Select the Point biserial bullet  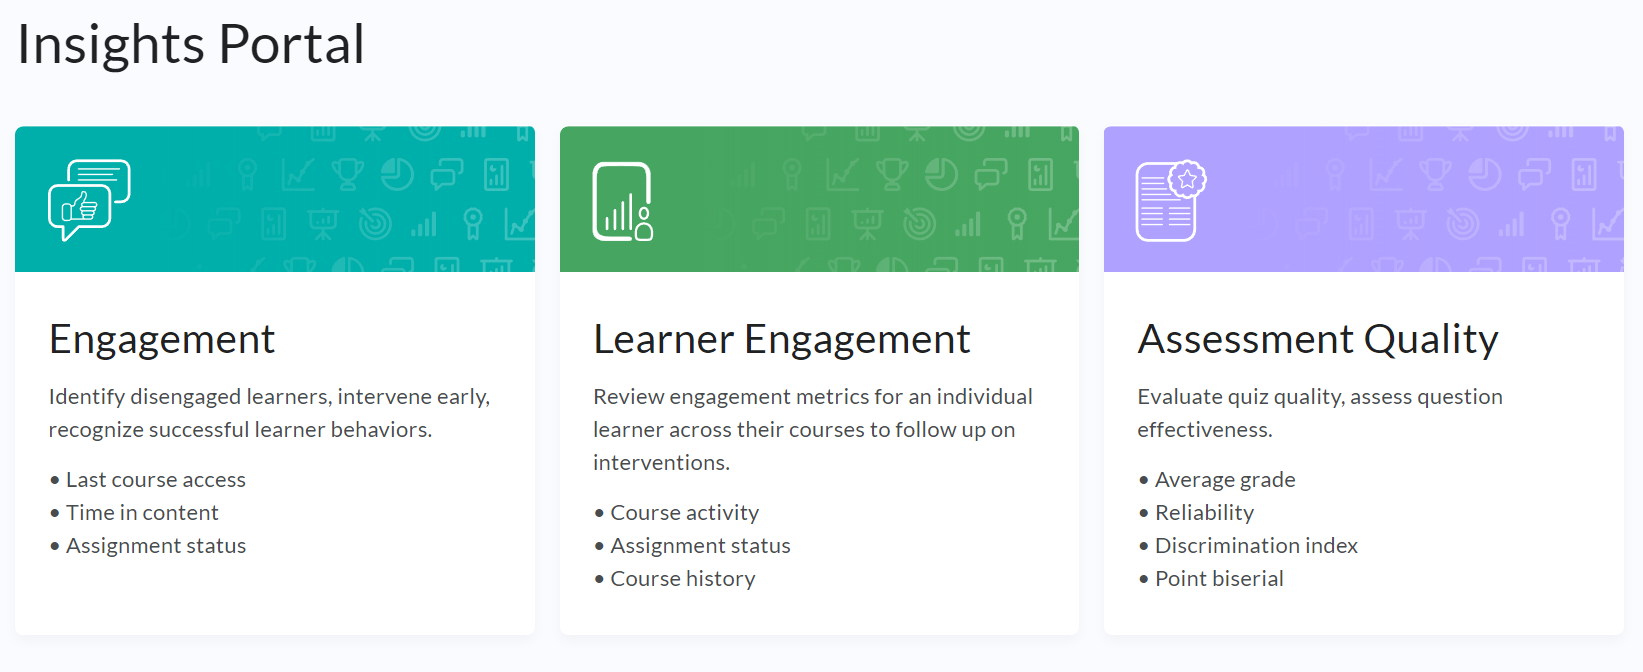(1219, 579)
